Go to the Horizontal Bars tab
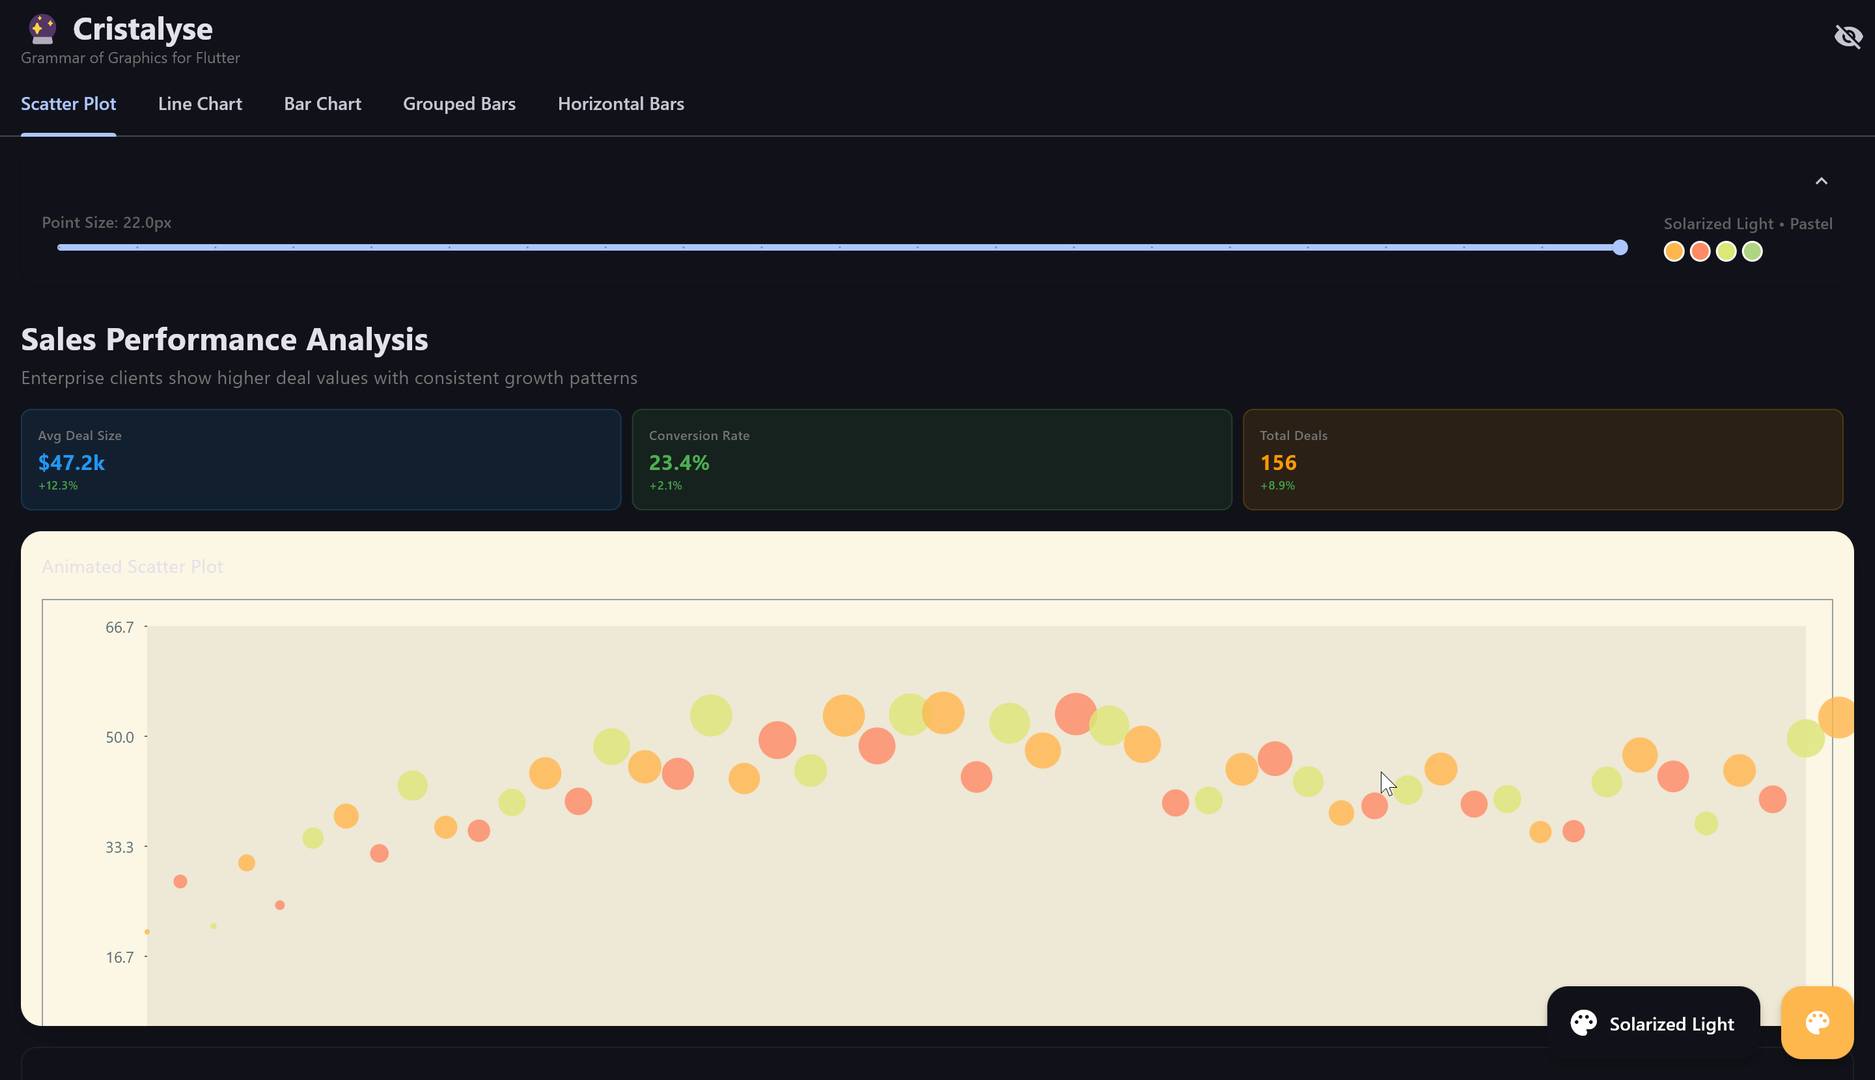This screenshot has width=1875, height=1080. point(620,104)
